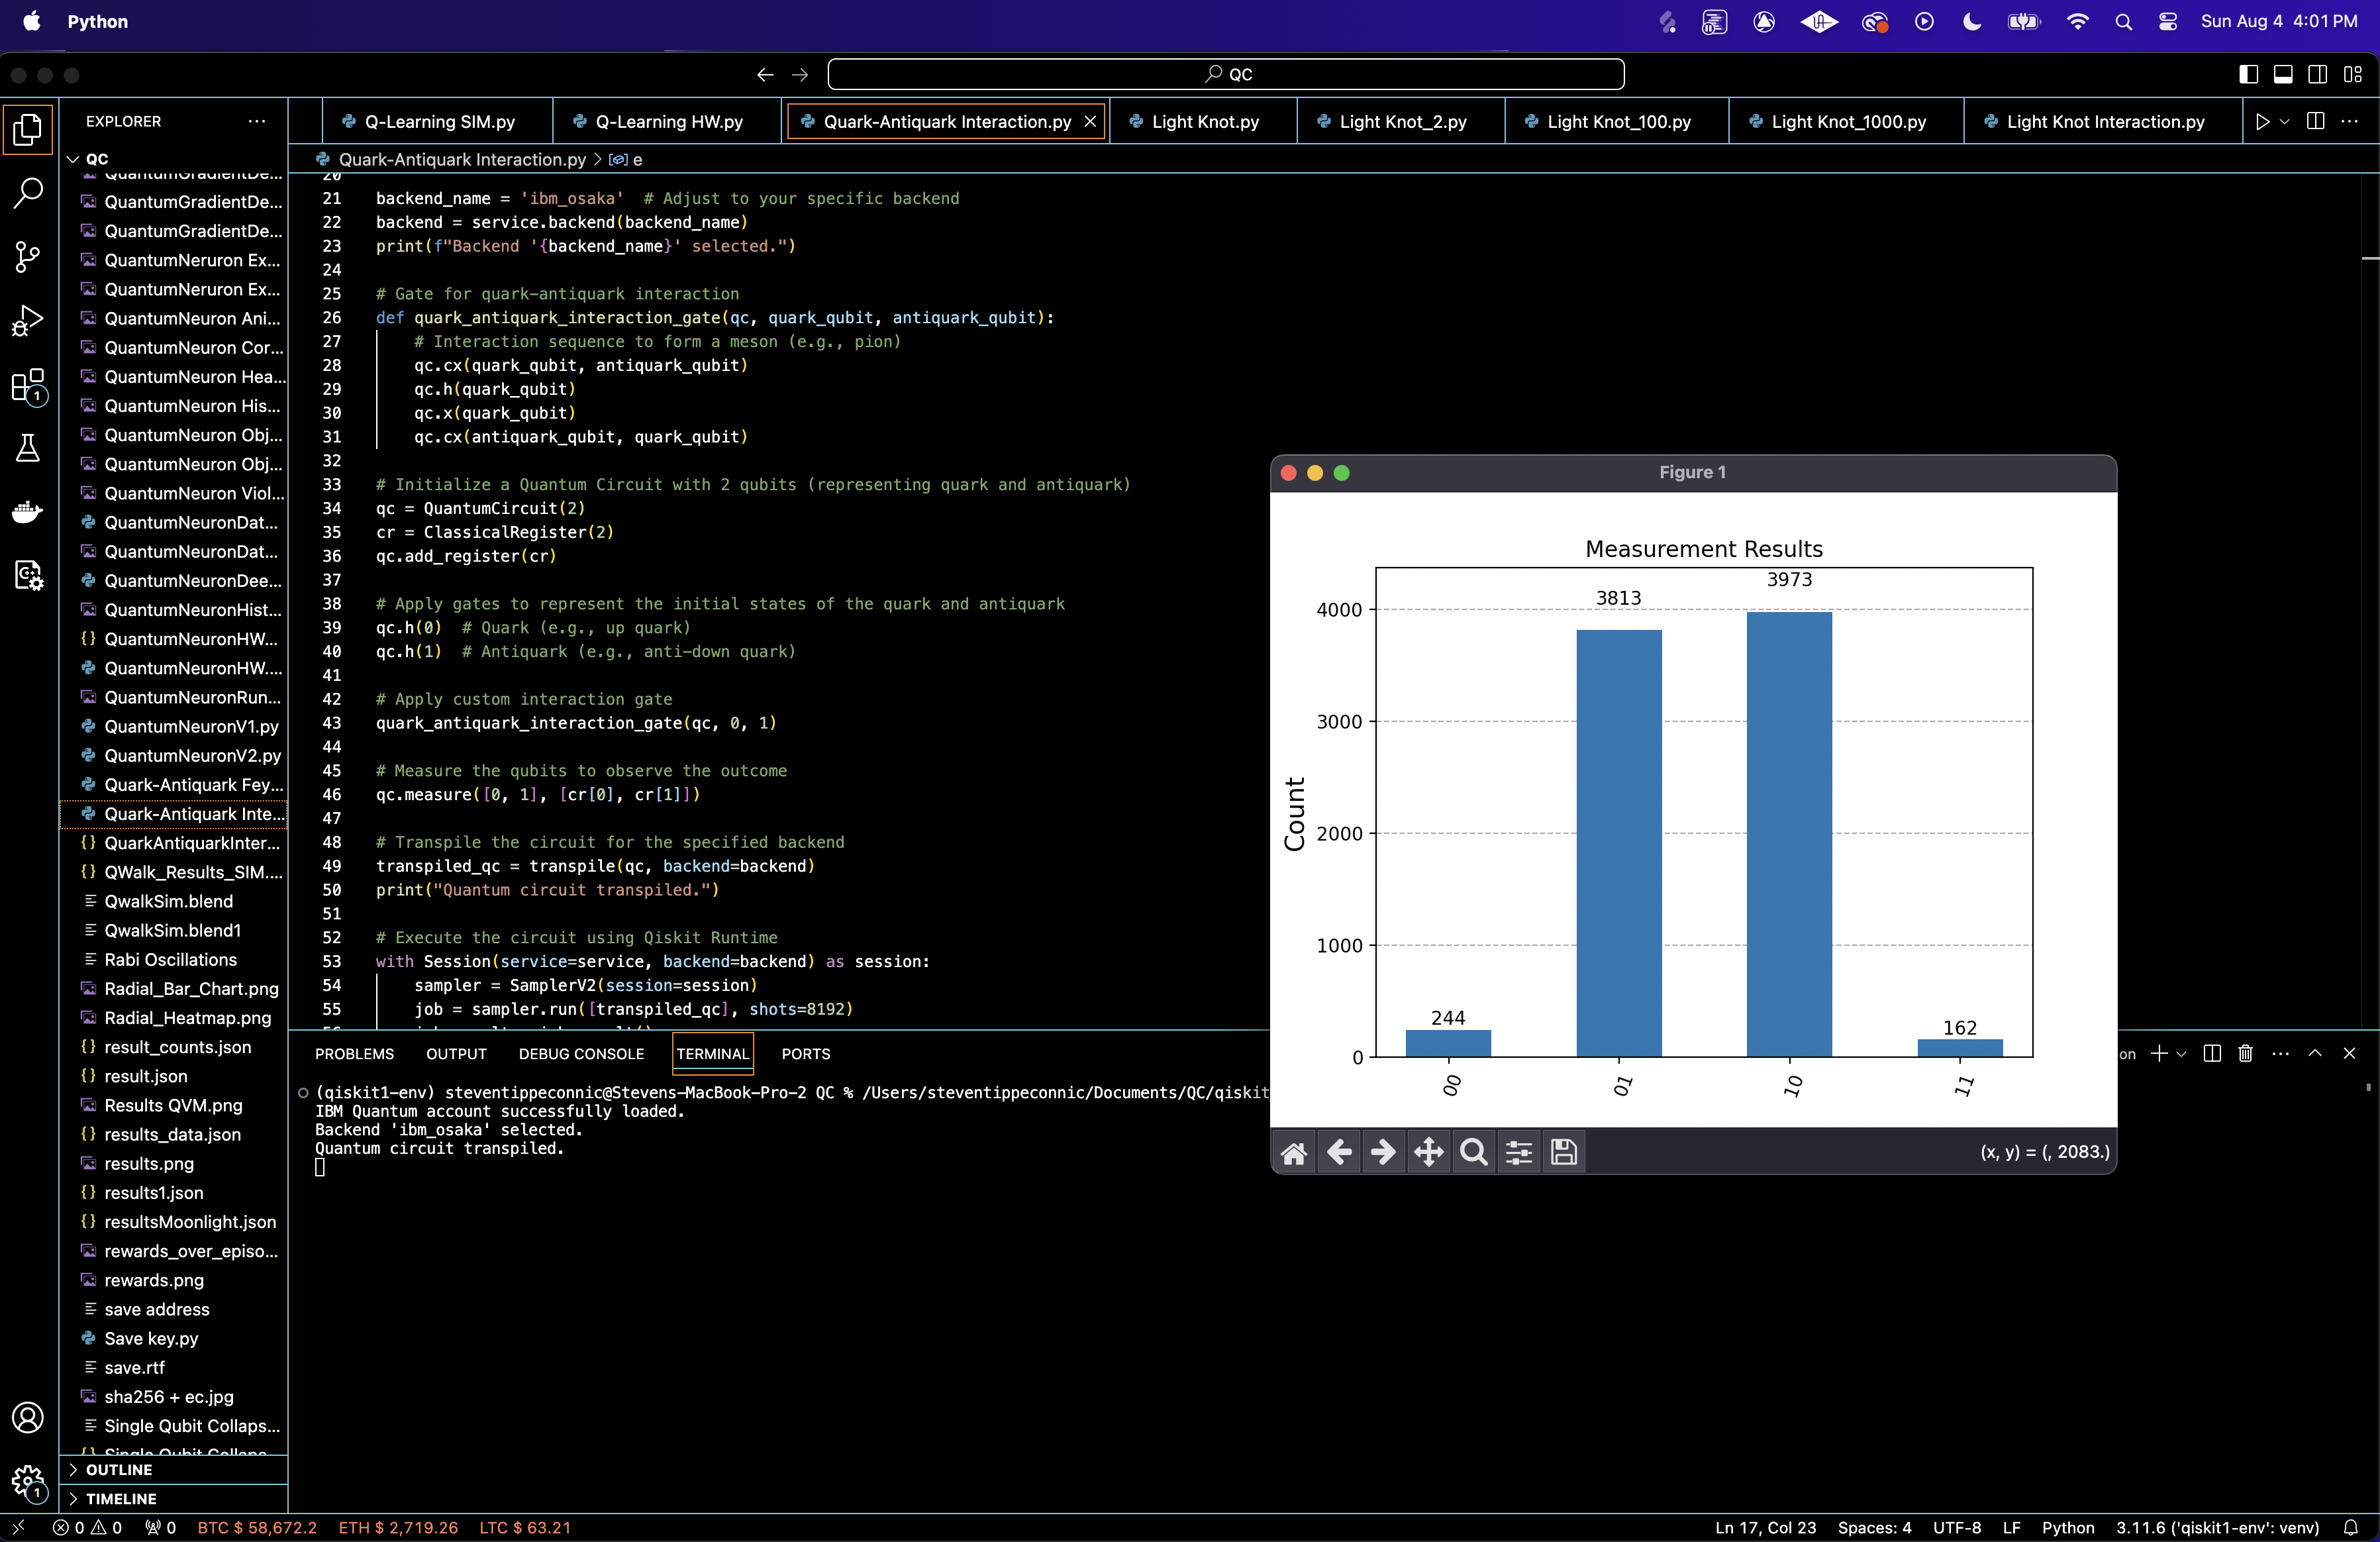The width and height of the screenshot is (2380, 1542).
Task: Click Ln 17, Col 23 in status bar
Action: tap(1765, 1527)
